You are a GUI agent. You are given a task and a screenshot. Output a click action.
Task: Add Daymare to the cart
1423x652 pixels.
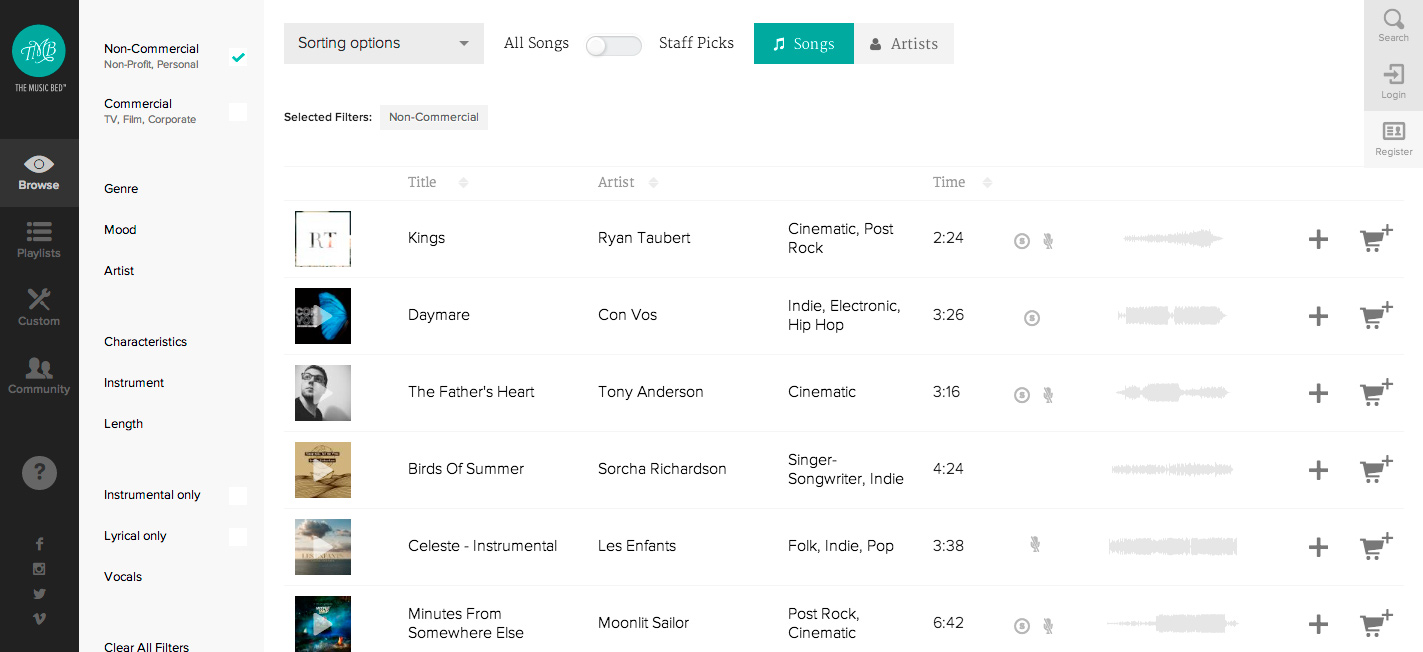(x=1376, y=315)
